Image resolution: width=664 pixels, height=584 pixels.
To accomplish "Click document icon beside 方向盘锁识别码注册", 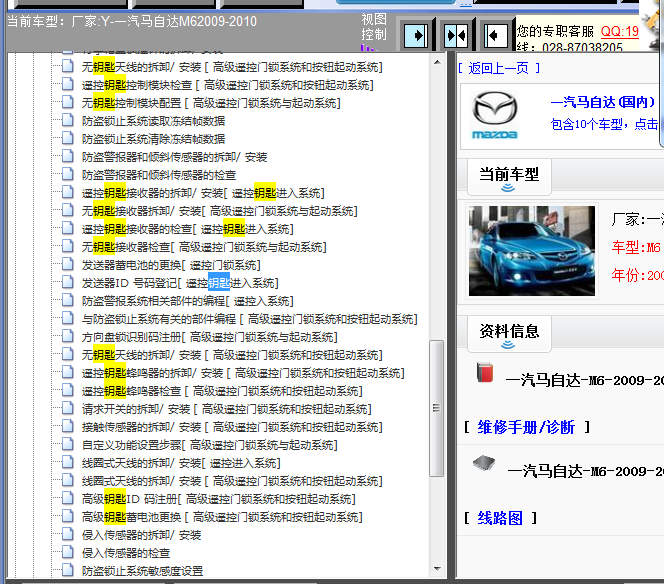I will point(67,336).
